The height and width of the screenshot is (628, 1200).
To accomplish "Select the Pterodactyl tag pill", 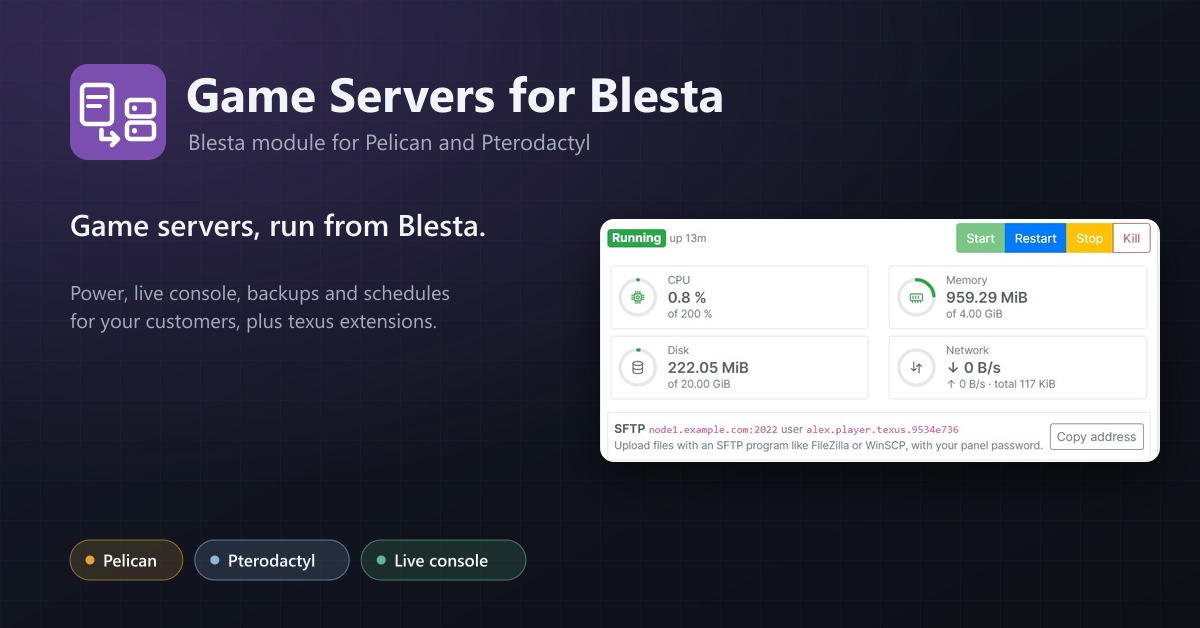I will (272, 560).
